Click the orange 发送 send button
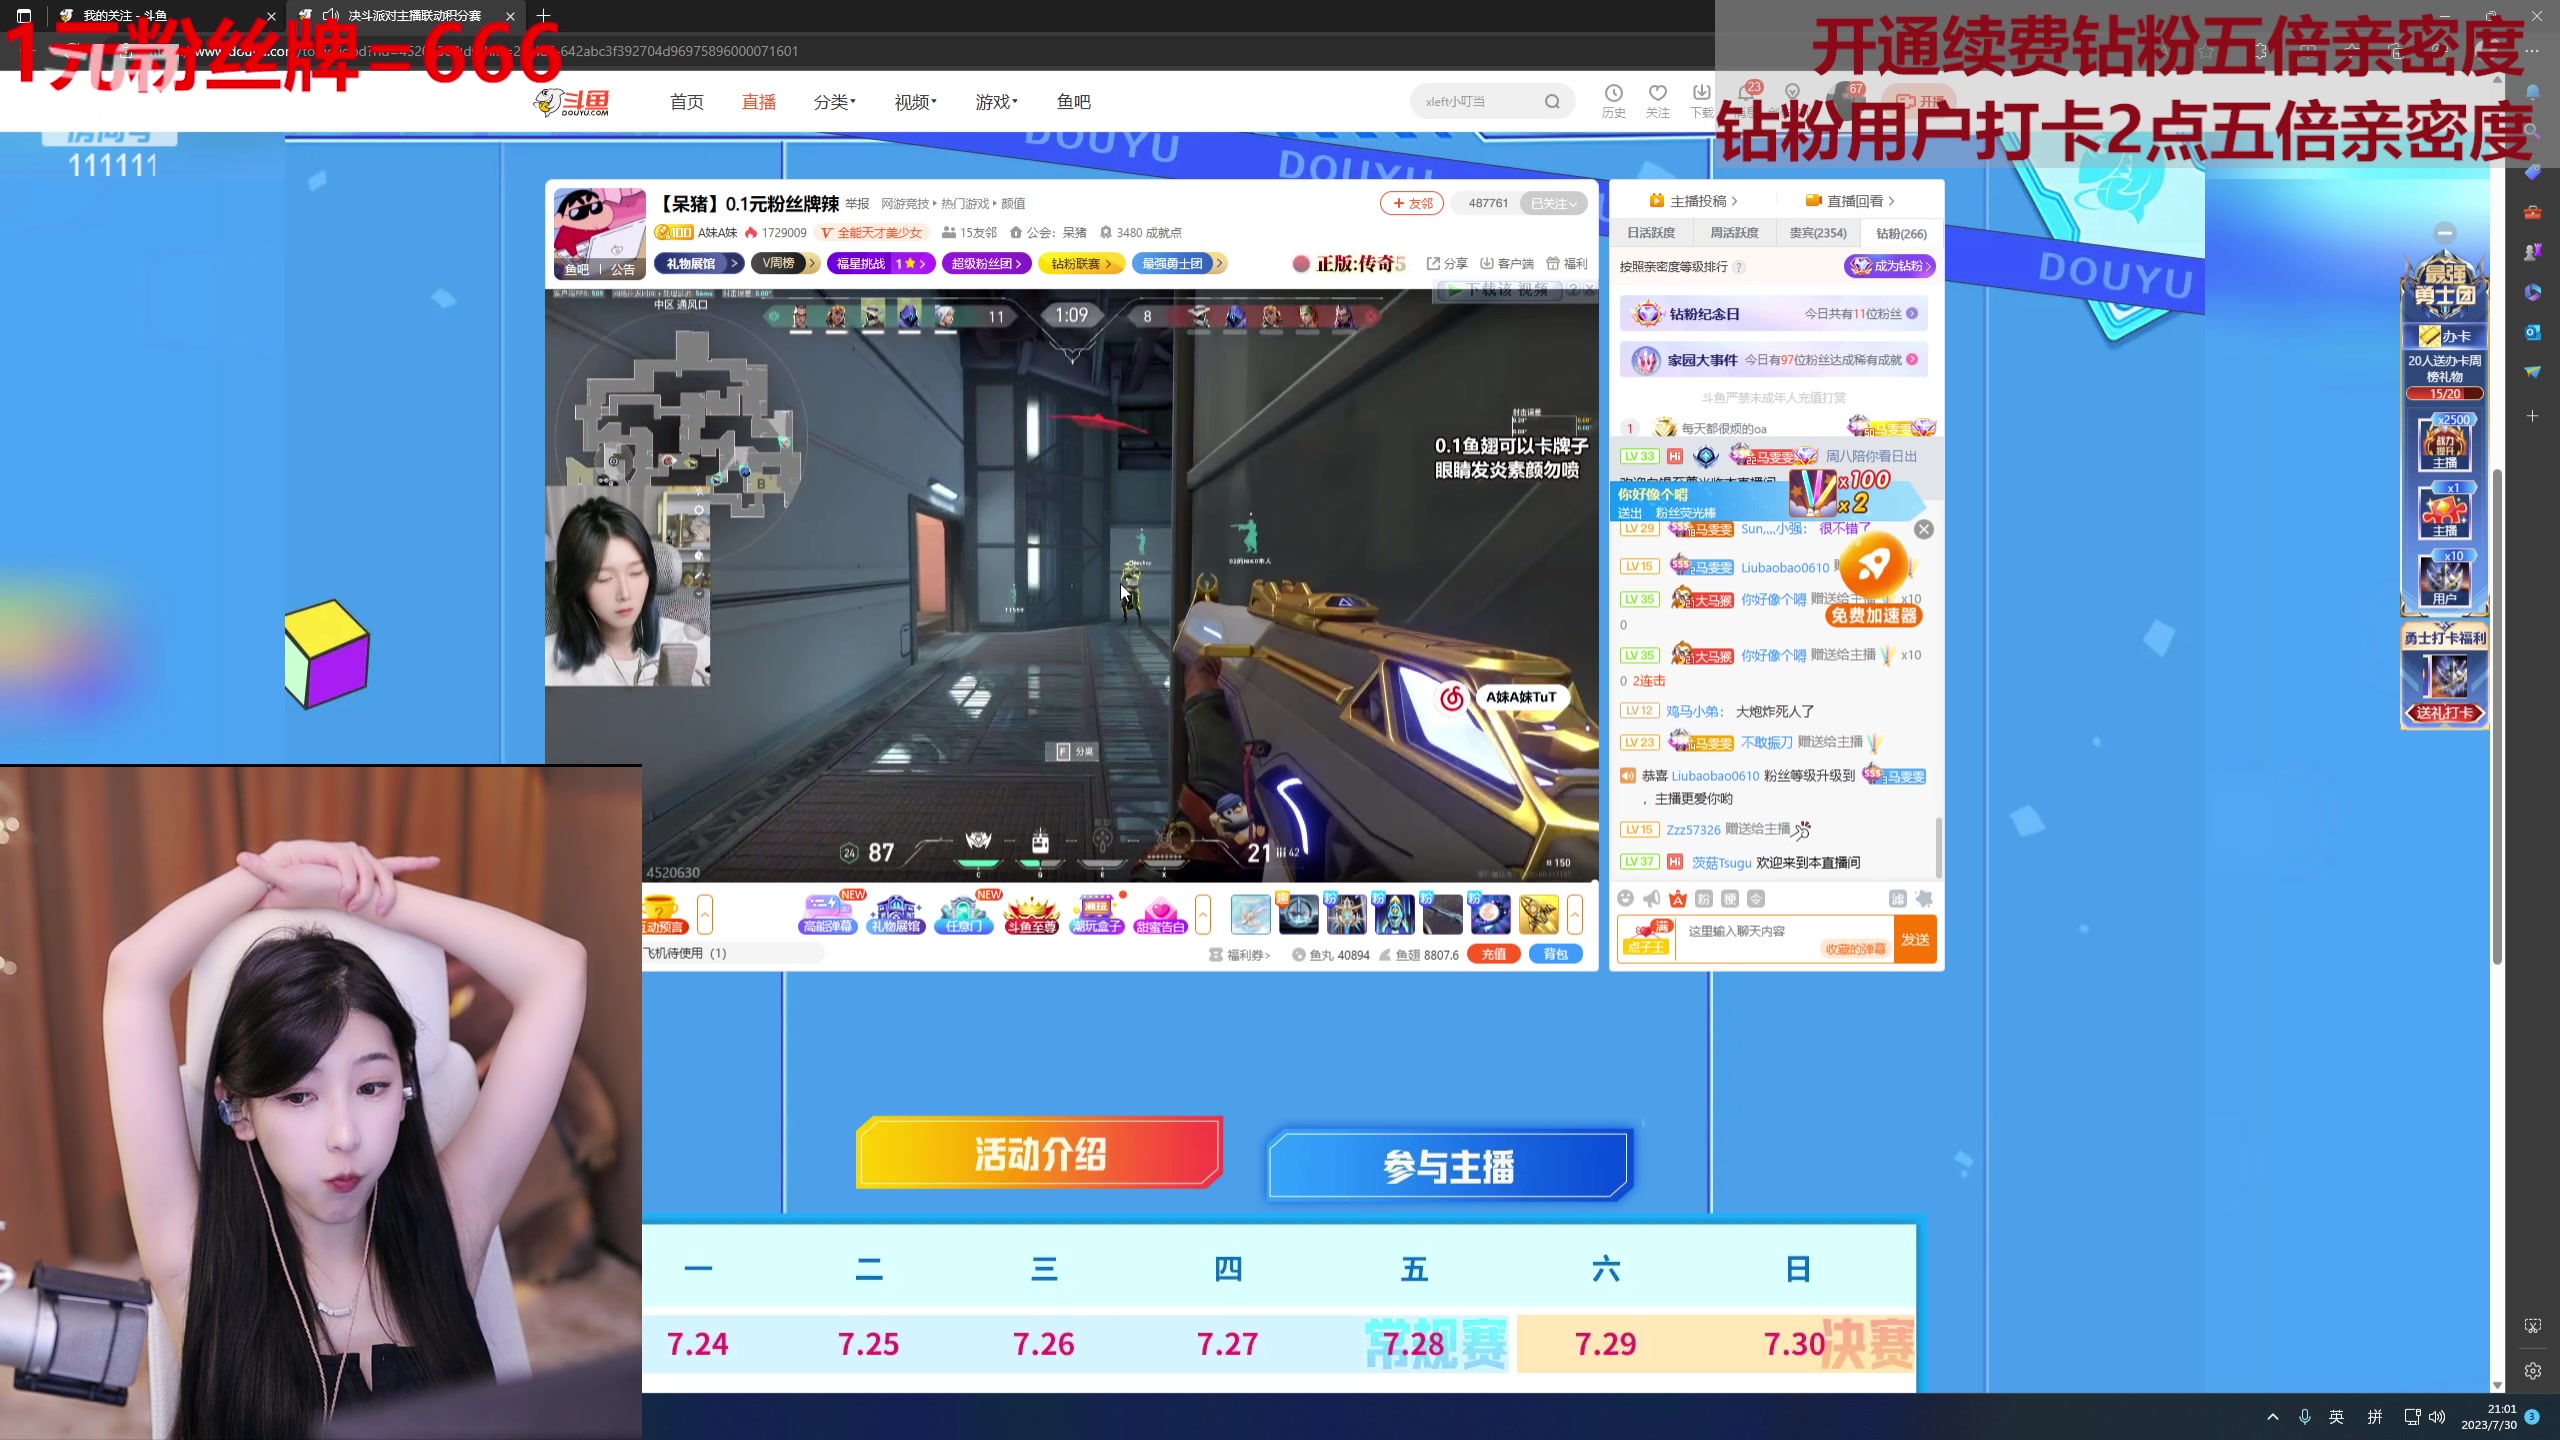The image size is (2560, 1440). [1915, 939]
